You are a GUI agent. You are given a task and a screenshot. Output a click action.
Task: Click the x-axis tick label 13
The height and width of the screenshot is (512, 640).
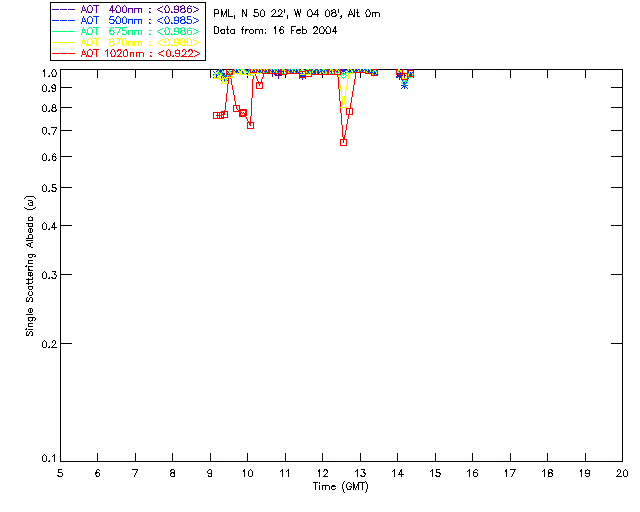360,474
